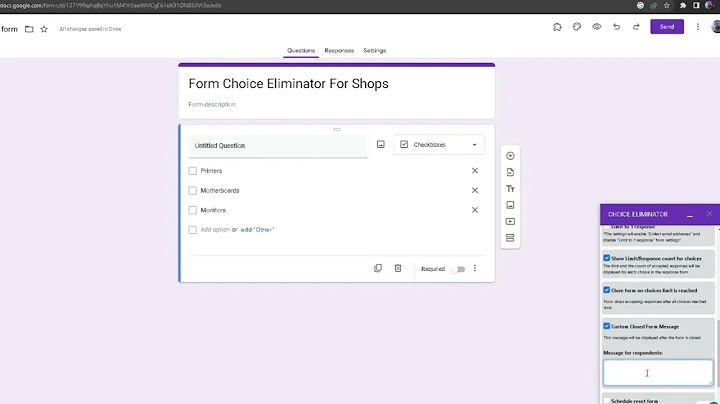
Task: Click the redo arrow icon
Action: pos(636,27)
